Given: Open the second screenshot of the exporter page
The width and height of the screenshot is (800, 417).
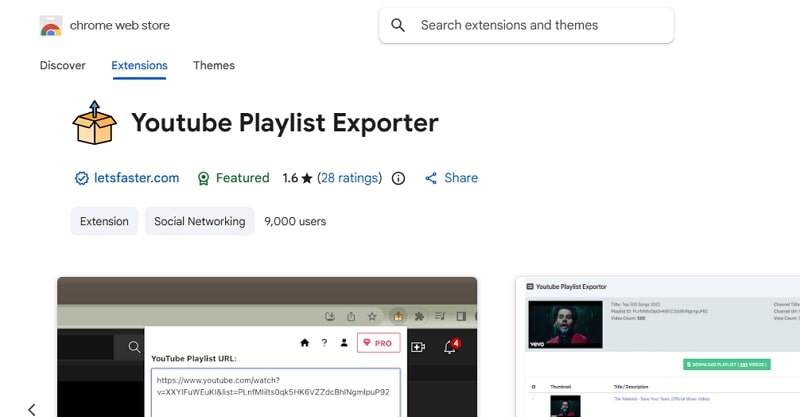Looking at the screenshot, I should 658,347.
